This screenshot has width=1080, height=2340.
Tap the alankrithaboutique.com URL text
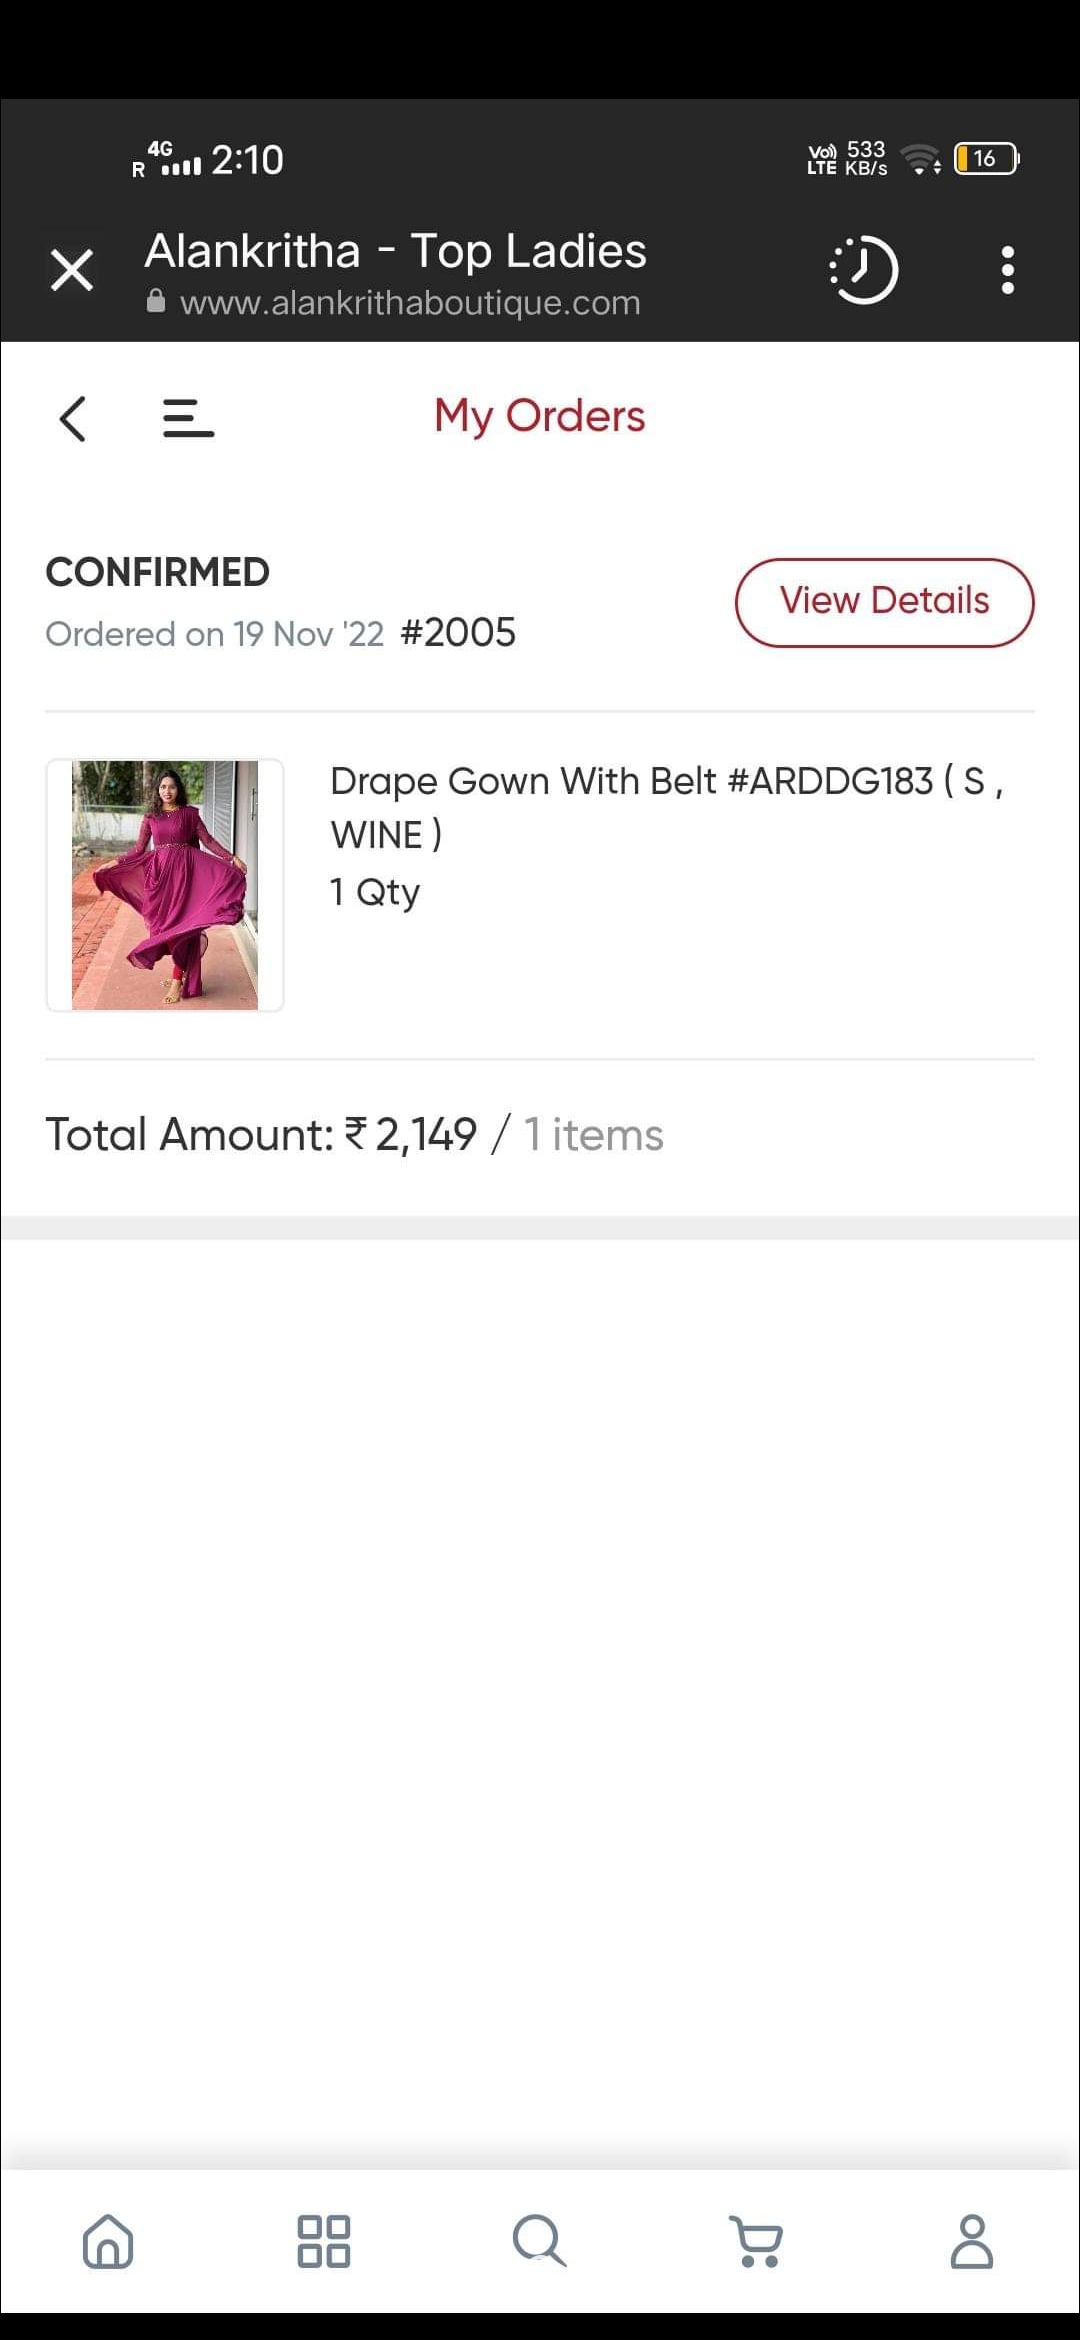click(x=410, y=302)
